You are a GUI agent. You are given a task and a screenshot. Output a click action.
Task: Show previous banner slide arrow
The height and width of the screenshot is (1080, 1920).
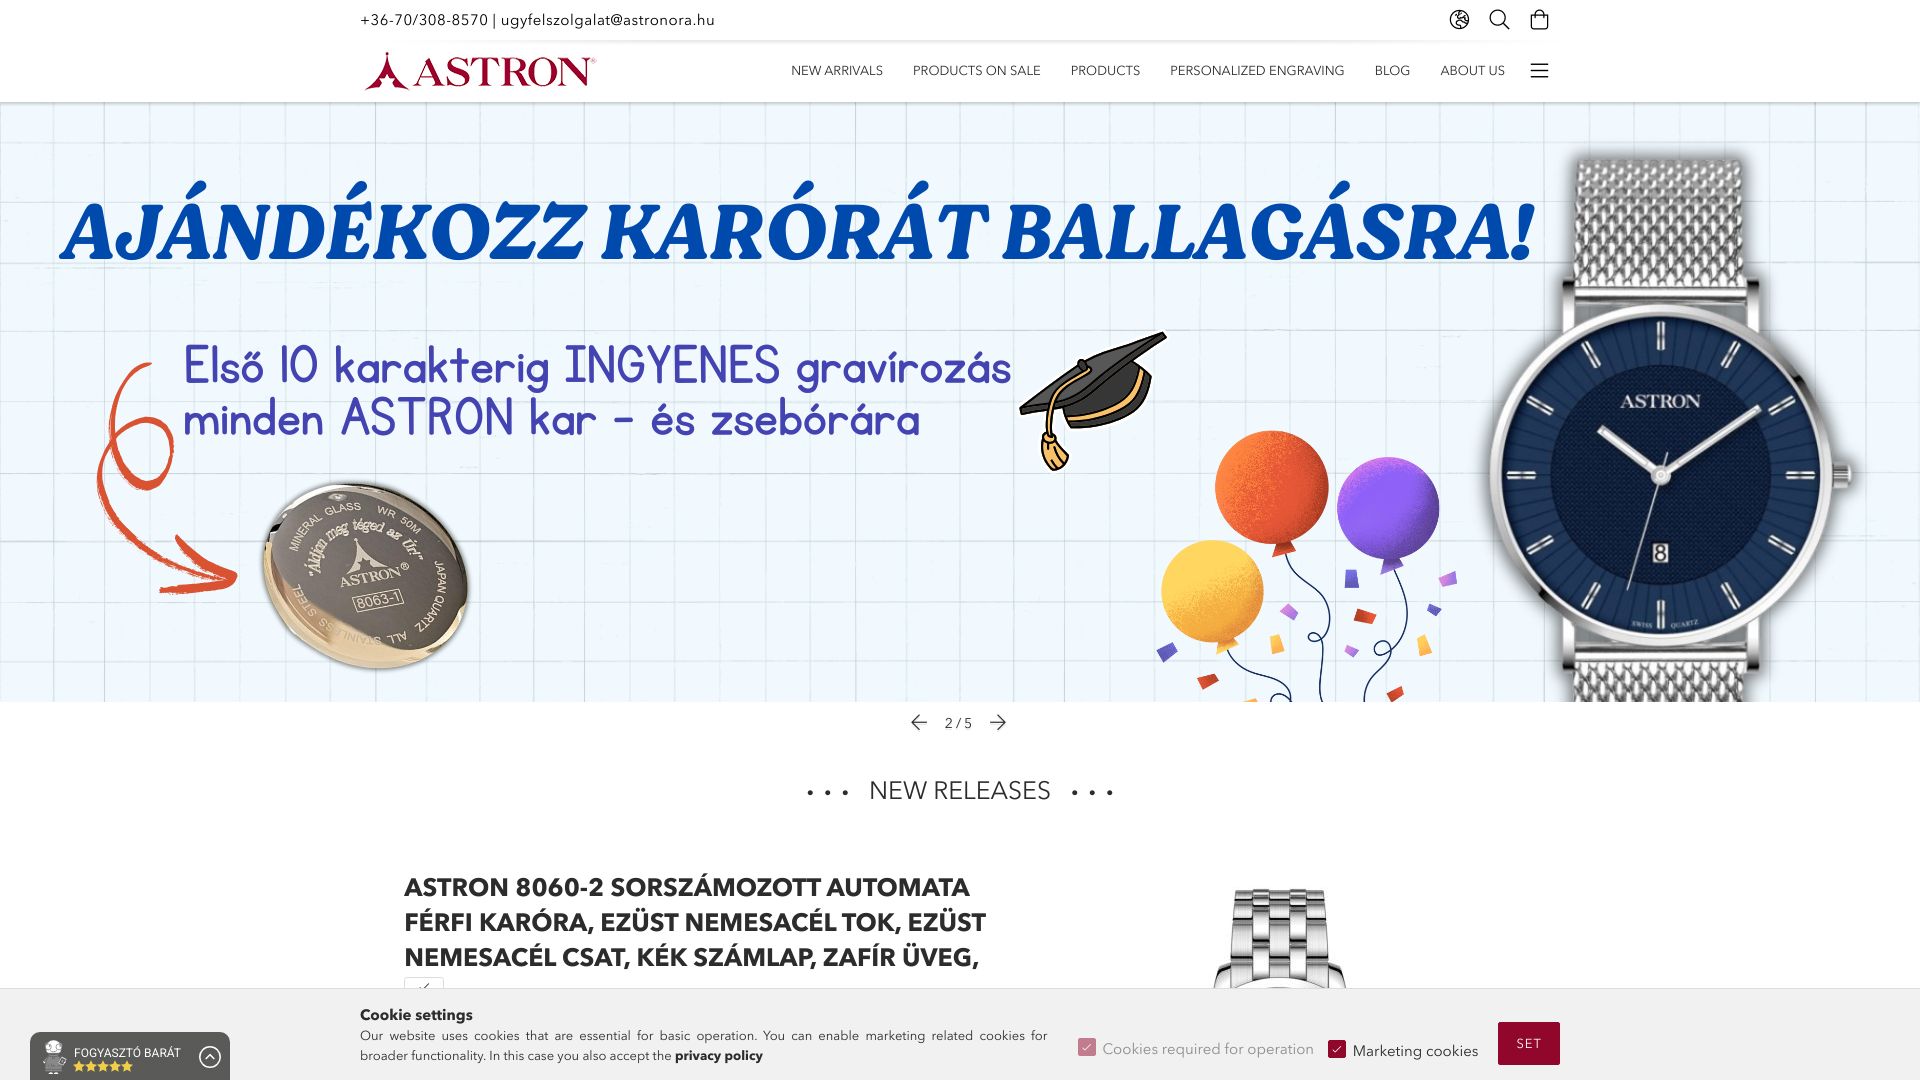919,722
